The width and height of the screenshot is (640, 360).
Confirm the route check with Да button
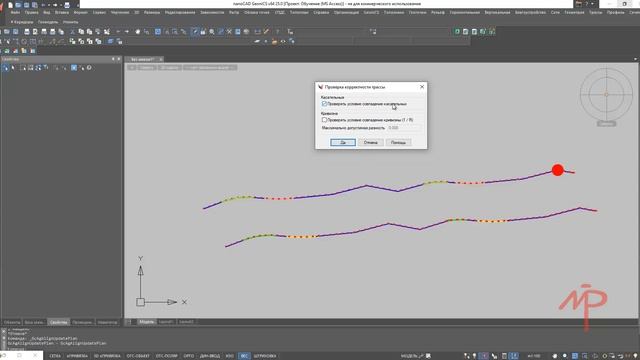[343, 142]
